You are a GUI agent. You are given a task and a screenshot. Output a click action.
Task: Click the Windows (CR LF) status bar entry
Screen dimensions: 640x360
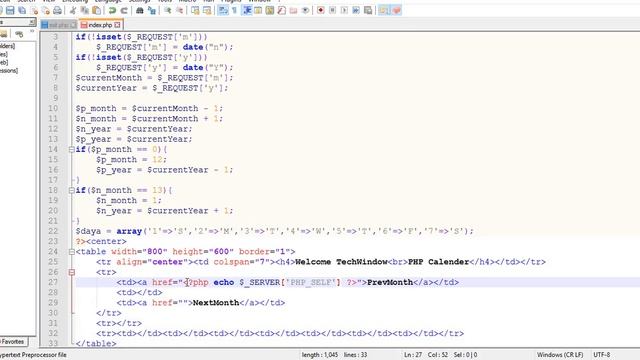560,355
